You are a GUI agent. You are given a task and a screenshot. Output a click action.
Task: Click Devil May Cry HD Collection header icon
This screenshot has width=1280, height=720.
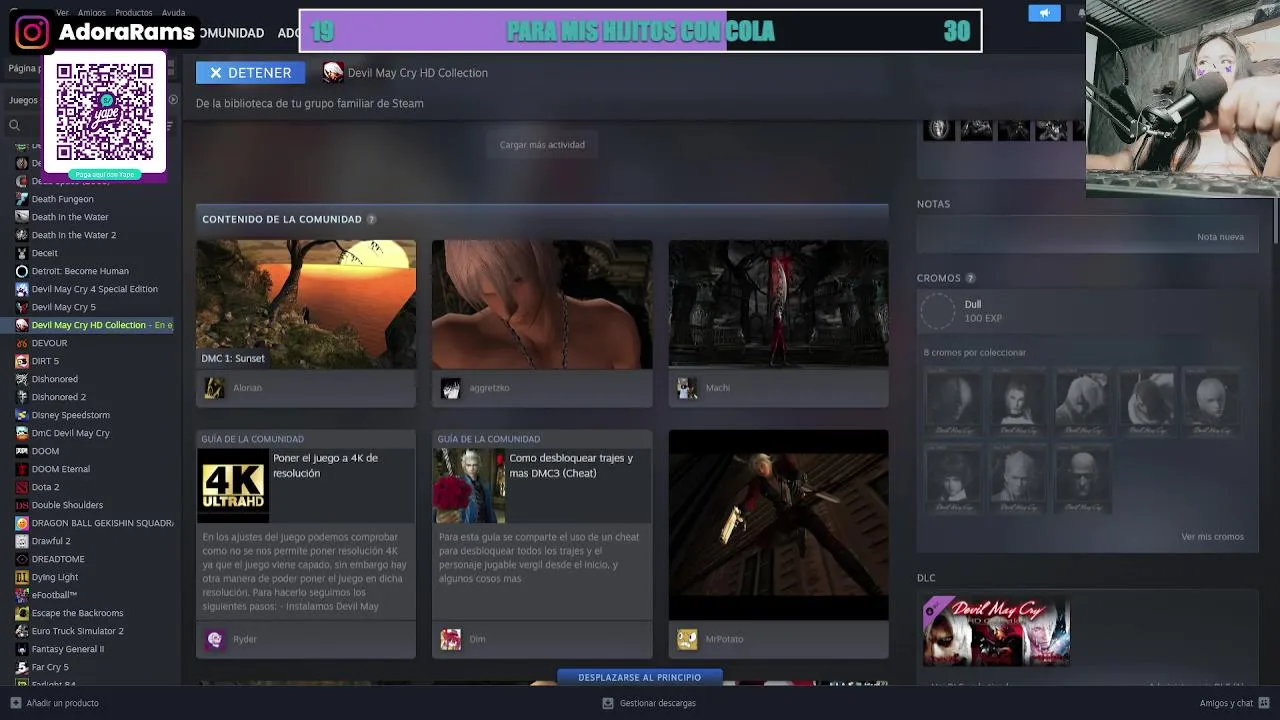333,72
